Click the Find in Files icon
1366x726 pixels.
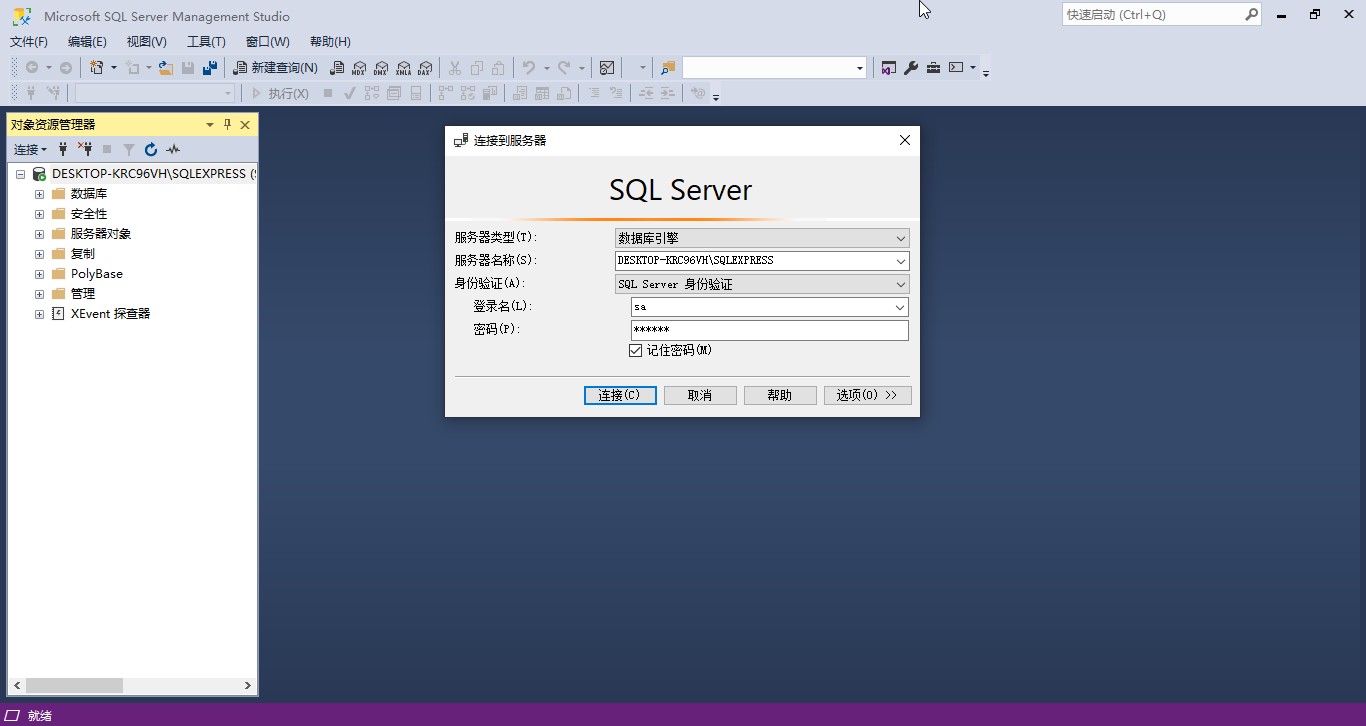(x=668, y=68)
